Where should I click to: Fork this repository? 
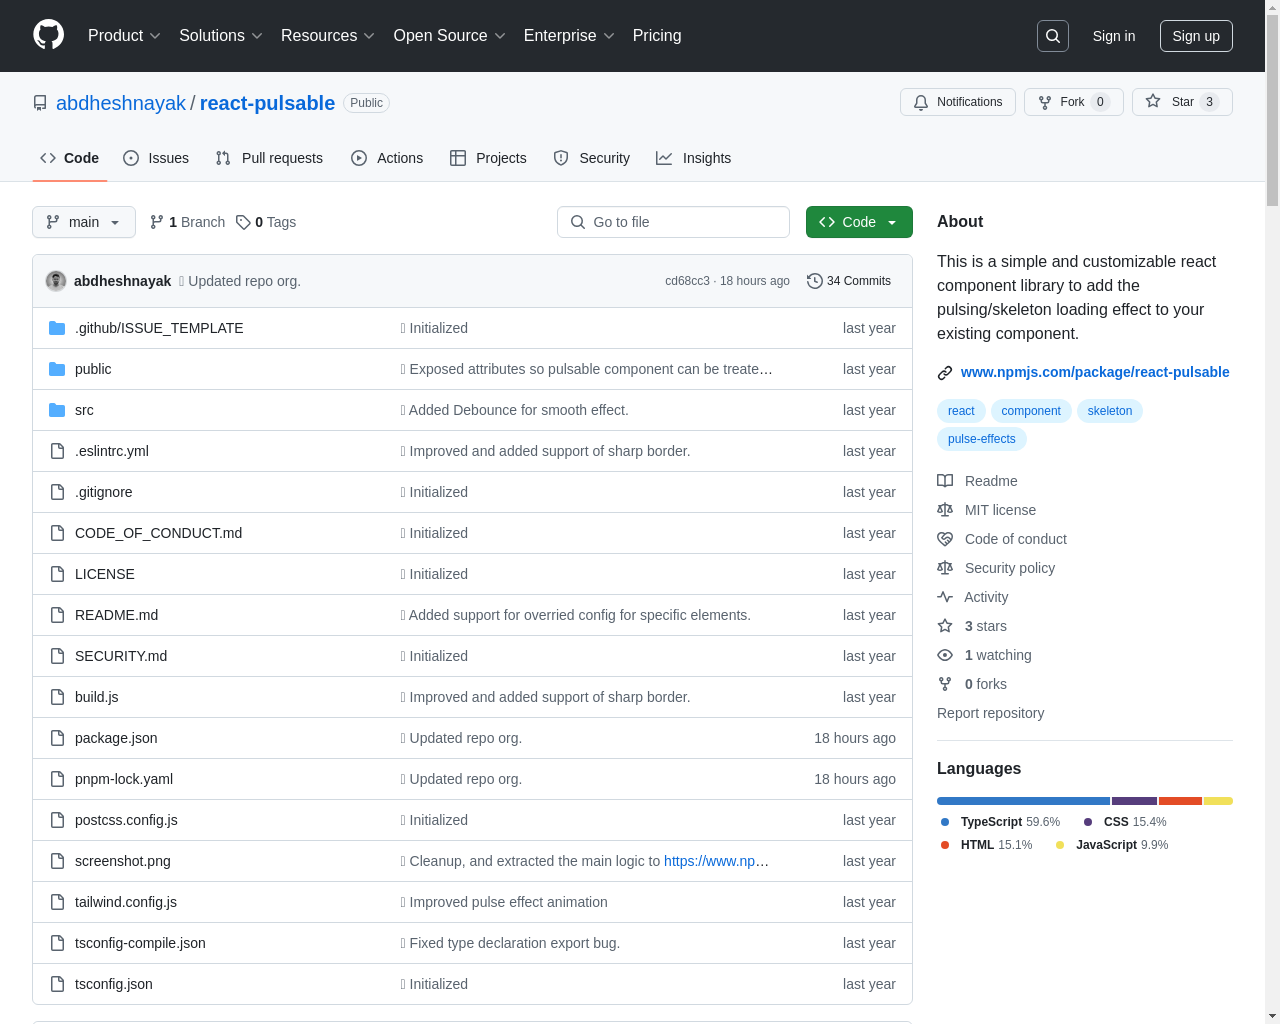point(1074,102)
